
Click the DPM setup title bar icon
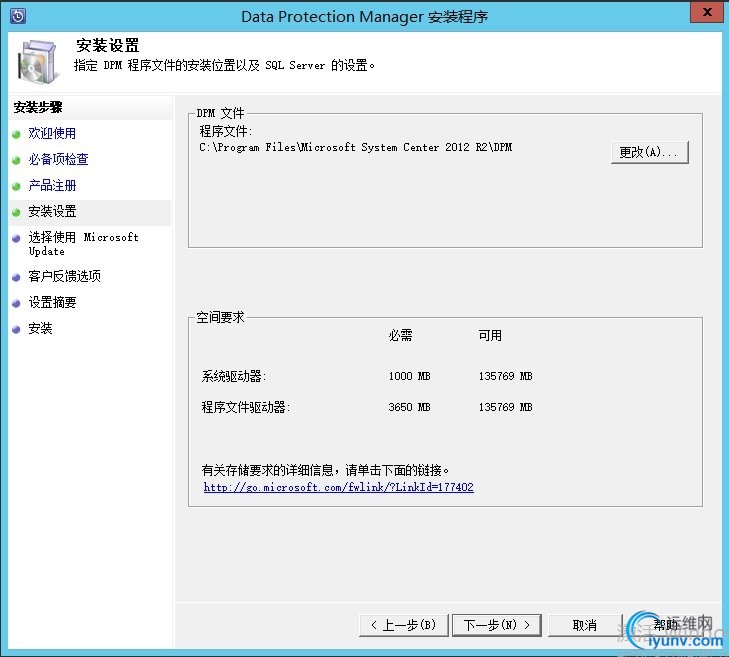[x=18, y=16]
